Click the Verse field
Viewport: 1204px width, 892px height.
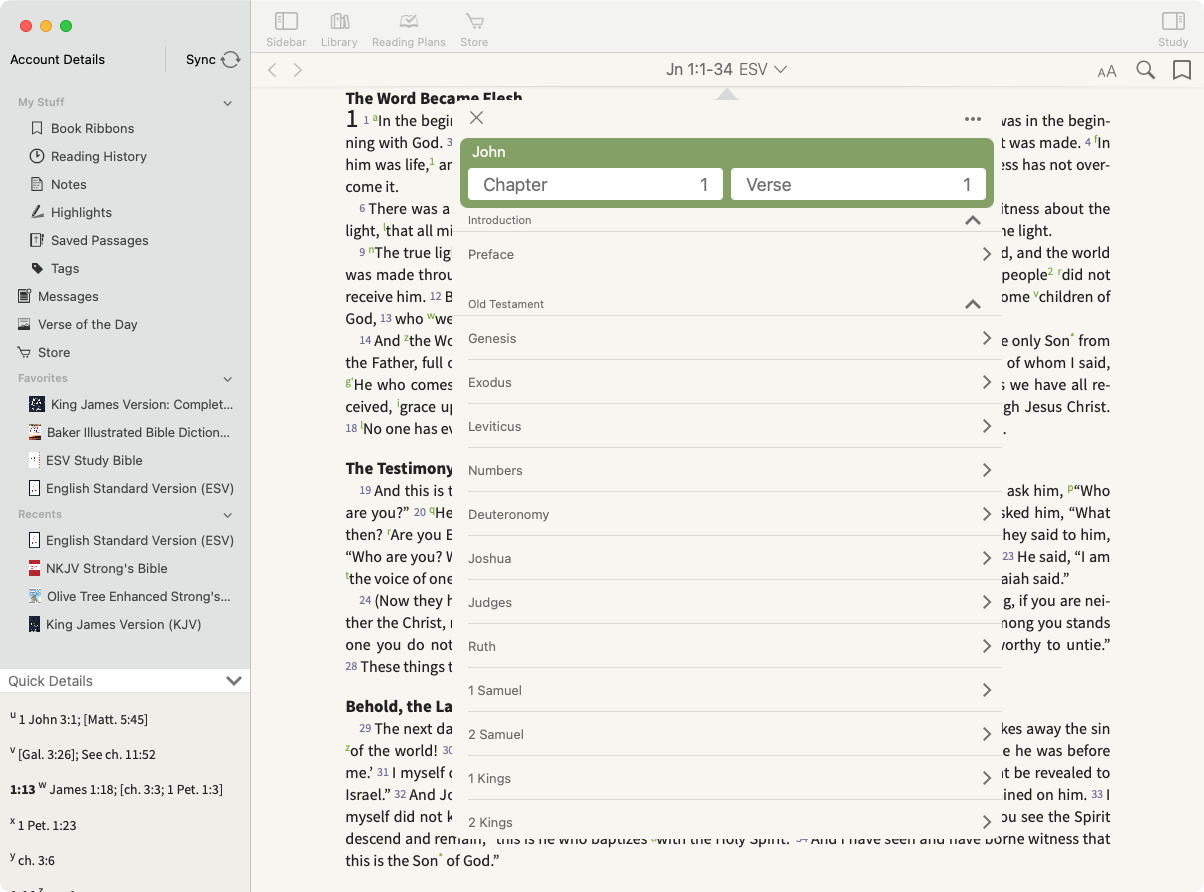tap(858, 184)
